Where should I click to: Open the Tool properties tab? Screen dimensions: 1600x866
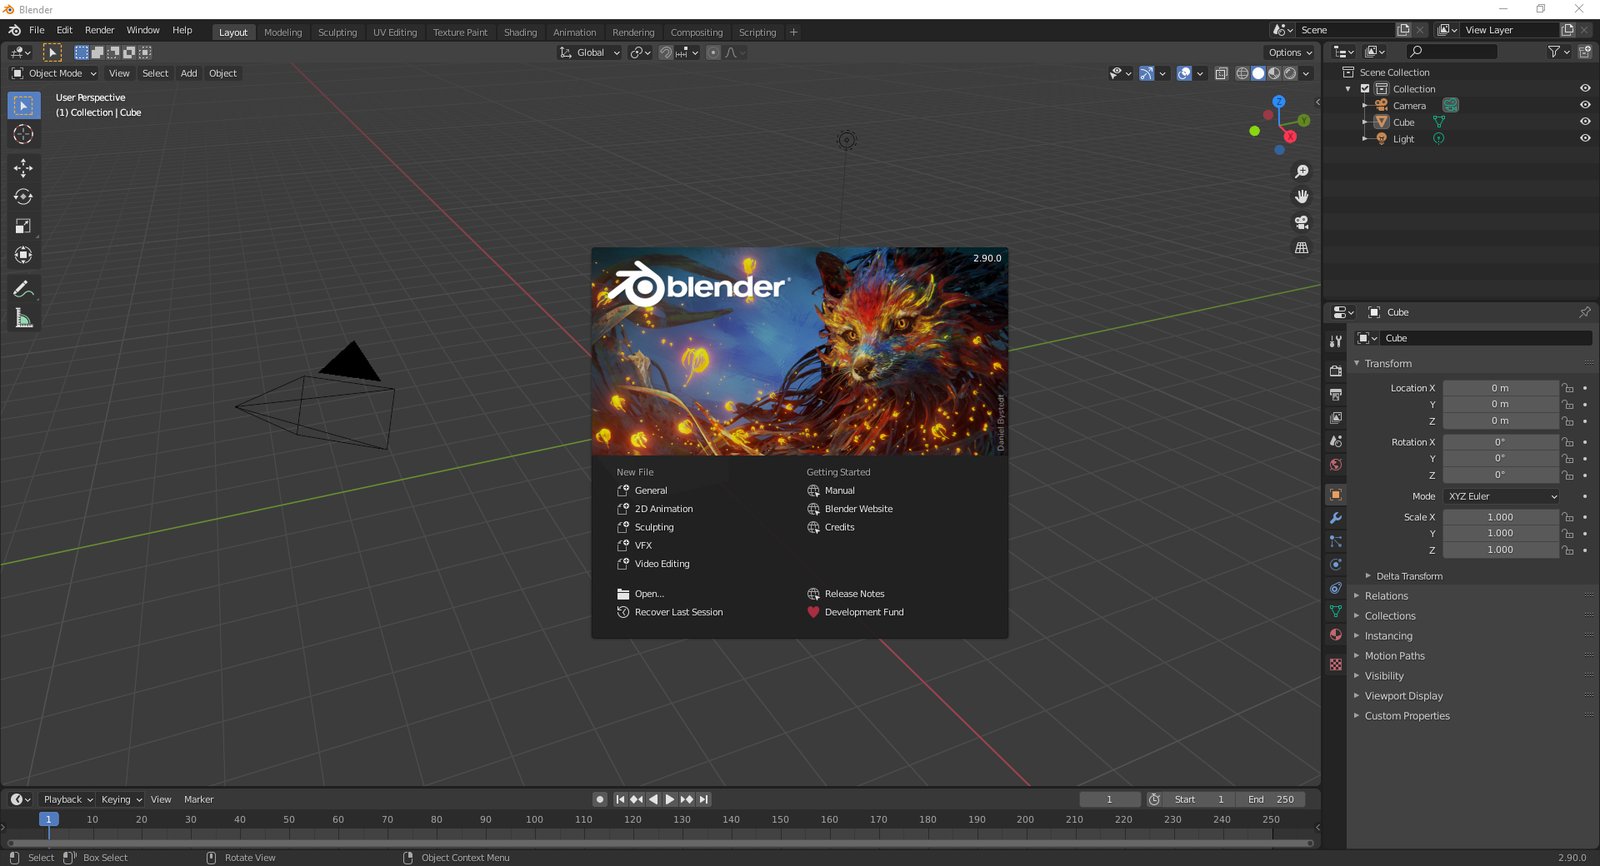tap(1335, 341)
